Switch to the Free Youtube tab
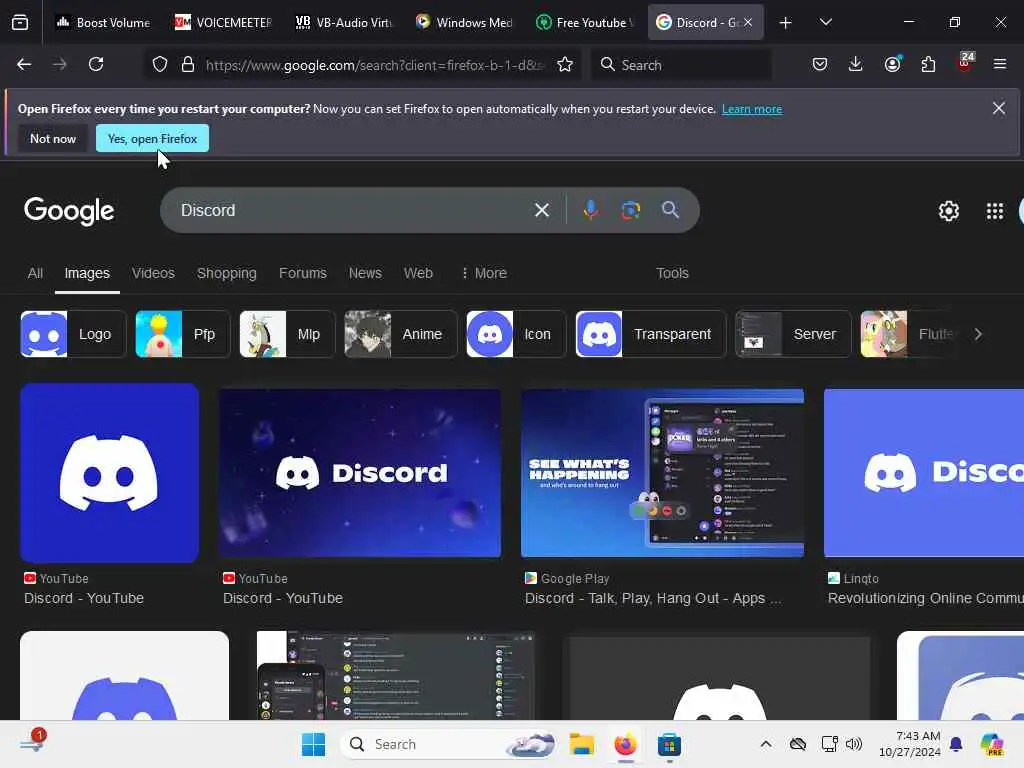1024x768 pixels. click(584, 23)
